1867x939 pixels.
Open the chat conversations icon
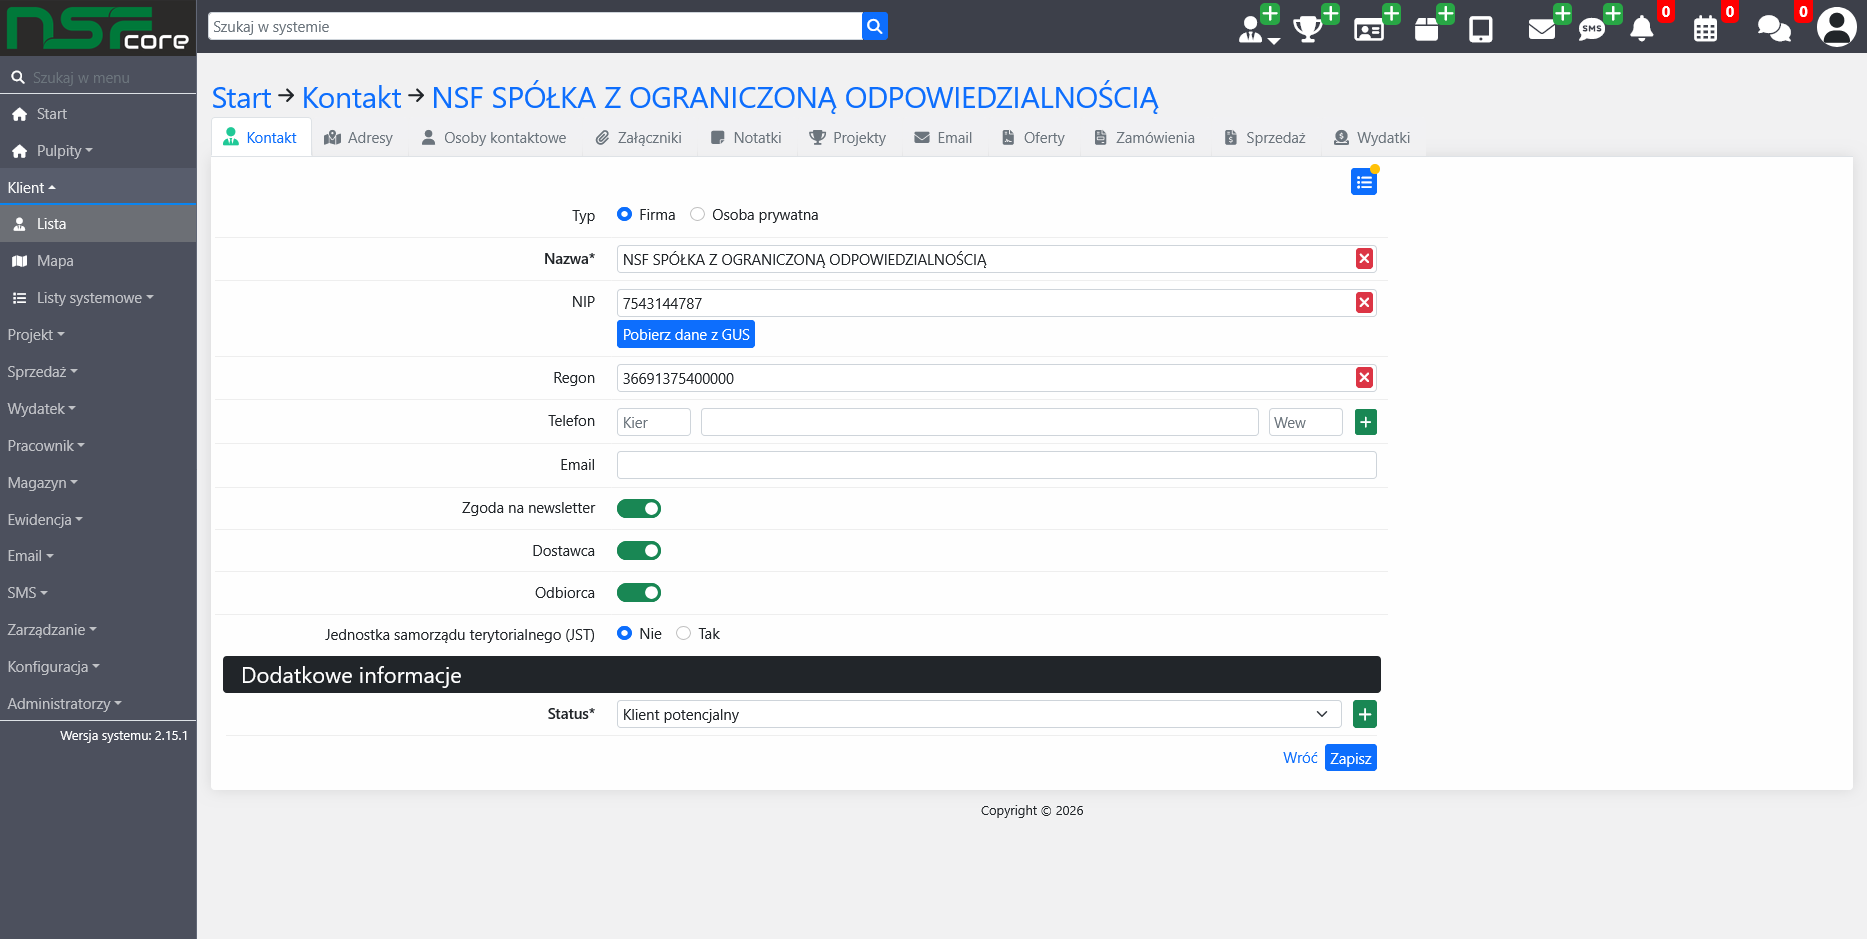point(1774,28)
